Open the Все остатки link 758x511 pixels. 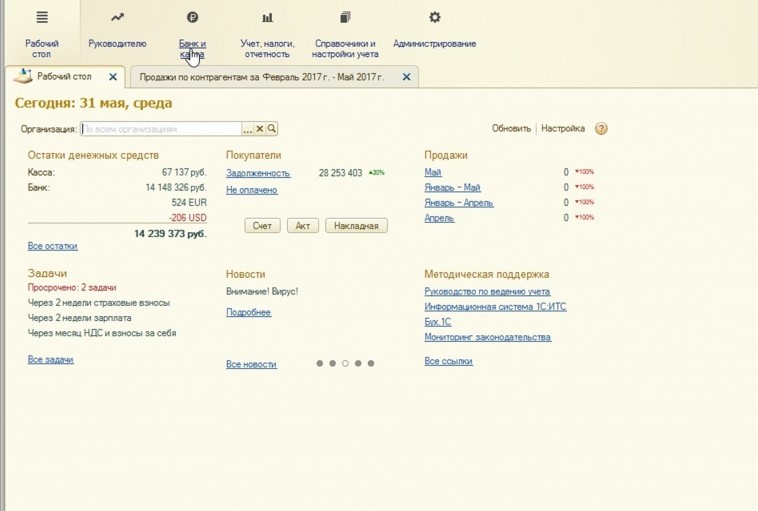52,246
